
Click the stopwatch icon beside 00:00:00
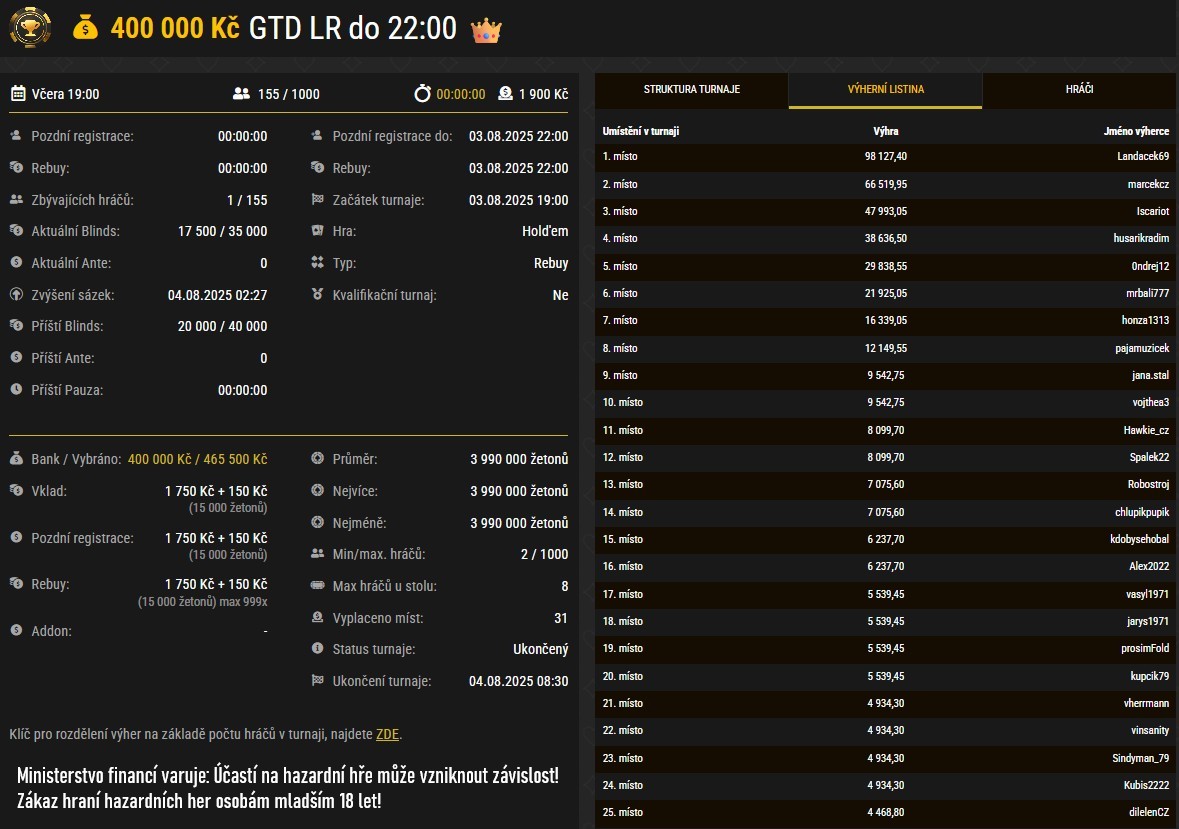click(423, 94)
